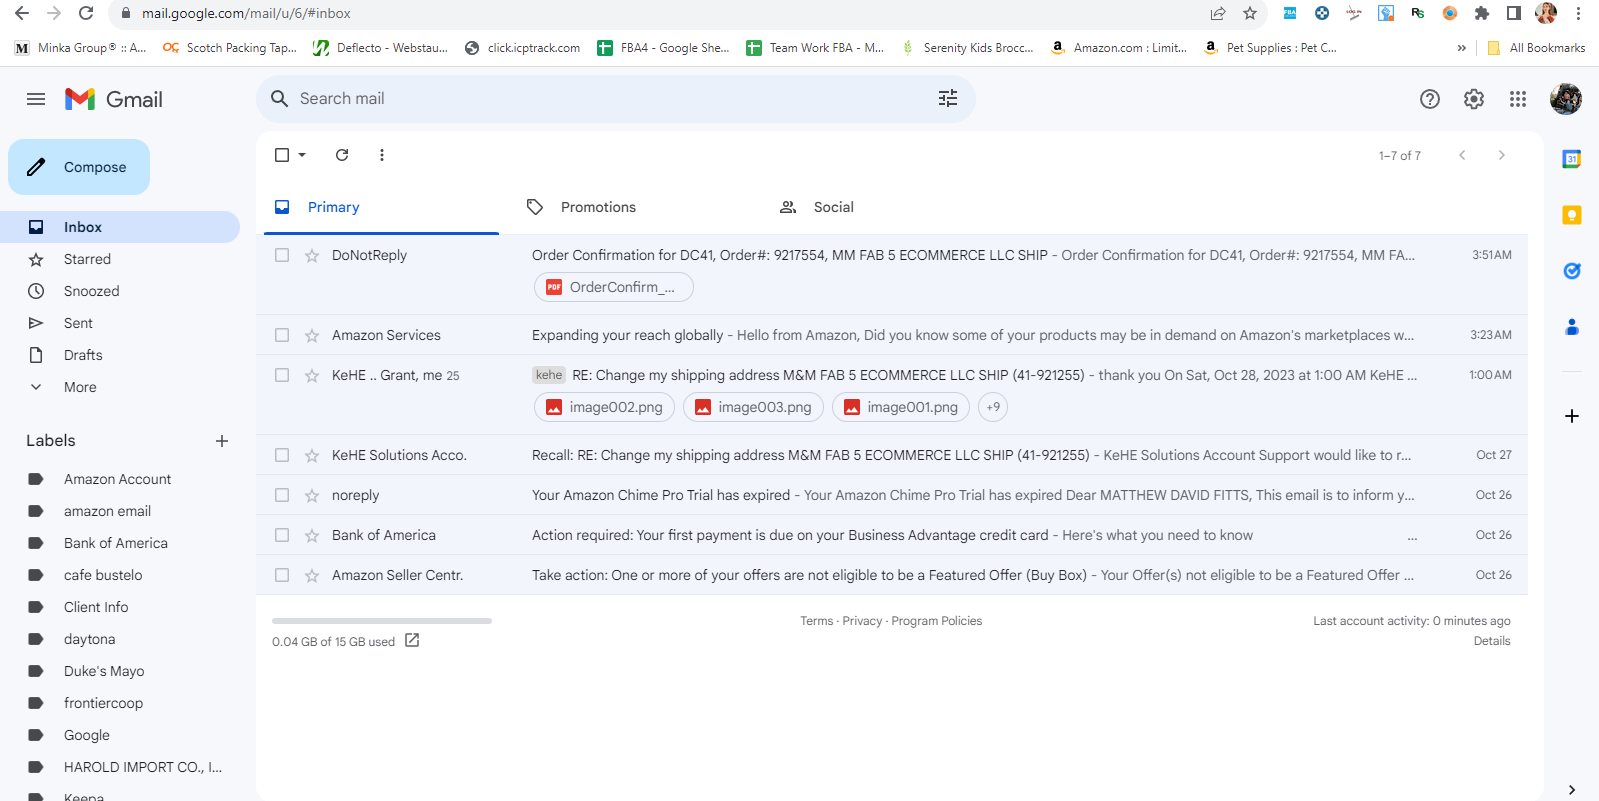Open the Support help icon

[1430, 99]
